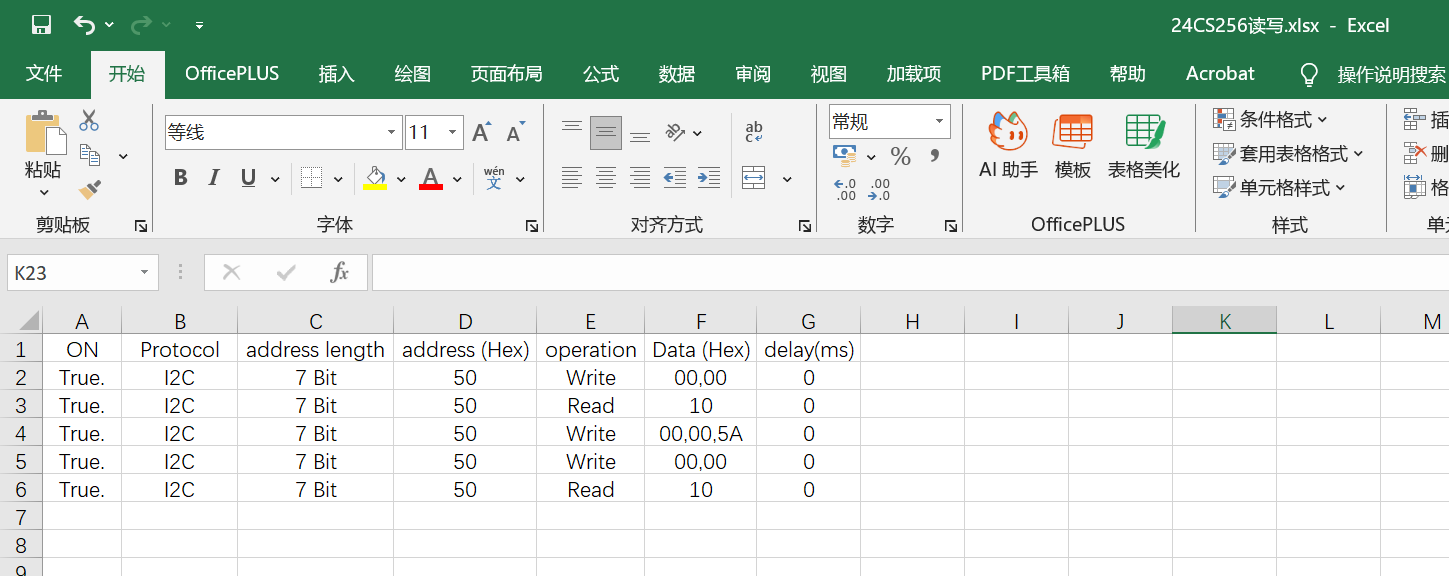Open 单元格样式 cell styles

pos(1279,187)
